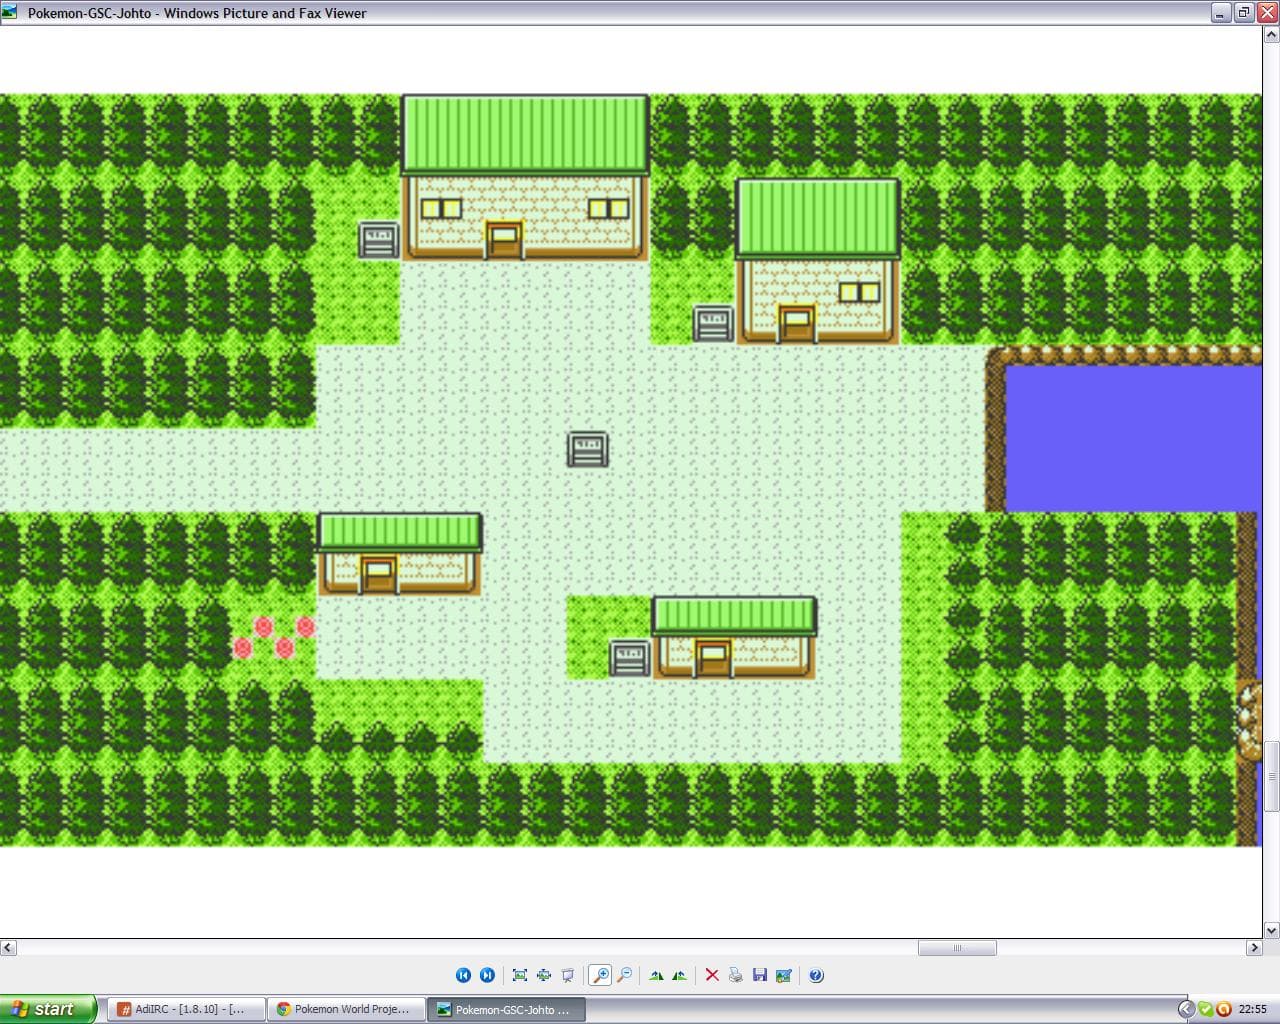Click the orange tray icon beside the clock
This screenshot has width=1280, height=1024.
pyautogui.click(x=1223, y=1009)
